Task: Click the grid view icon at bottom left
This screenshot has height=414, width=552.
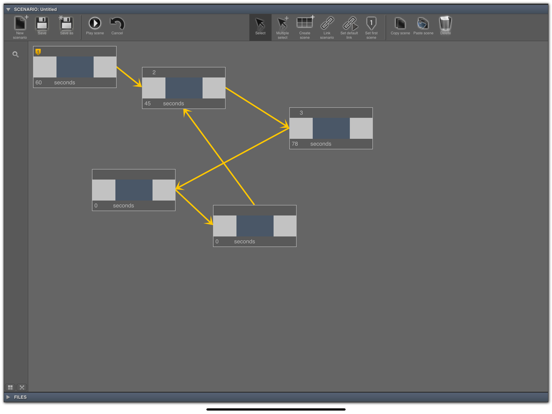Action: tap(10, 387)
